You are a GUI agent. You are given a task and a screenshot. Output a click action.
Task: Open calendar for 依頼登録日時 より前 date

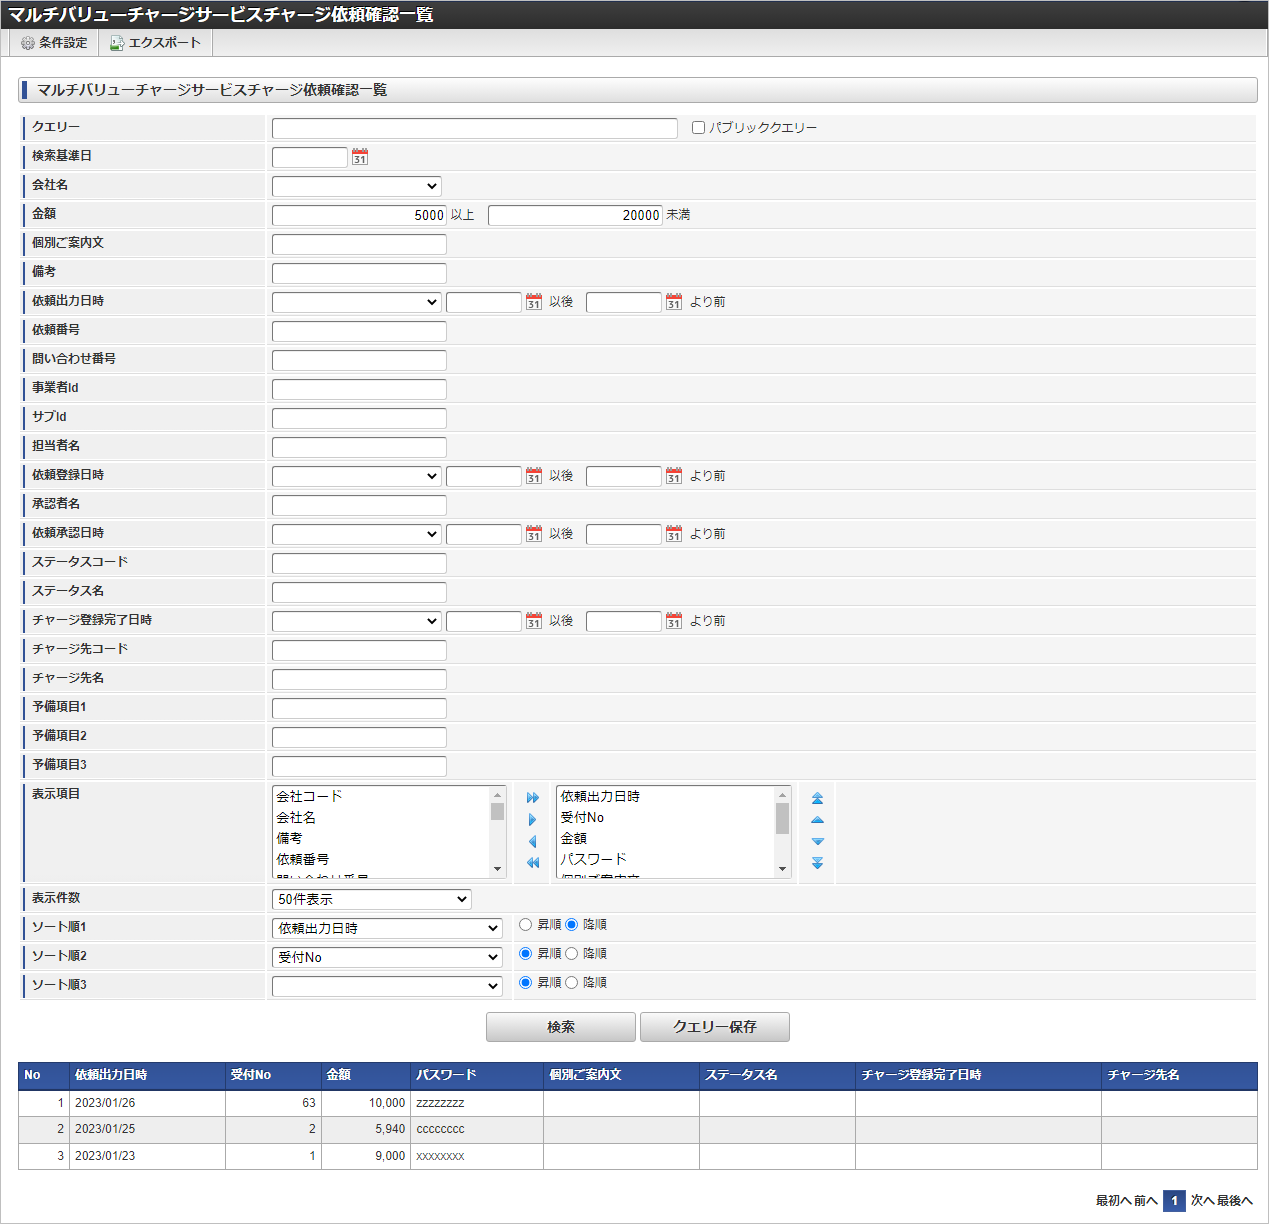click(674, 476)
